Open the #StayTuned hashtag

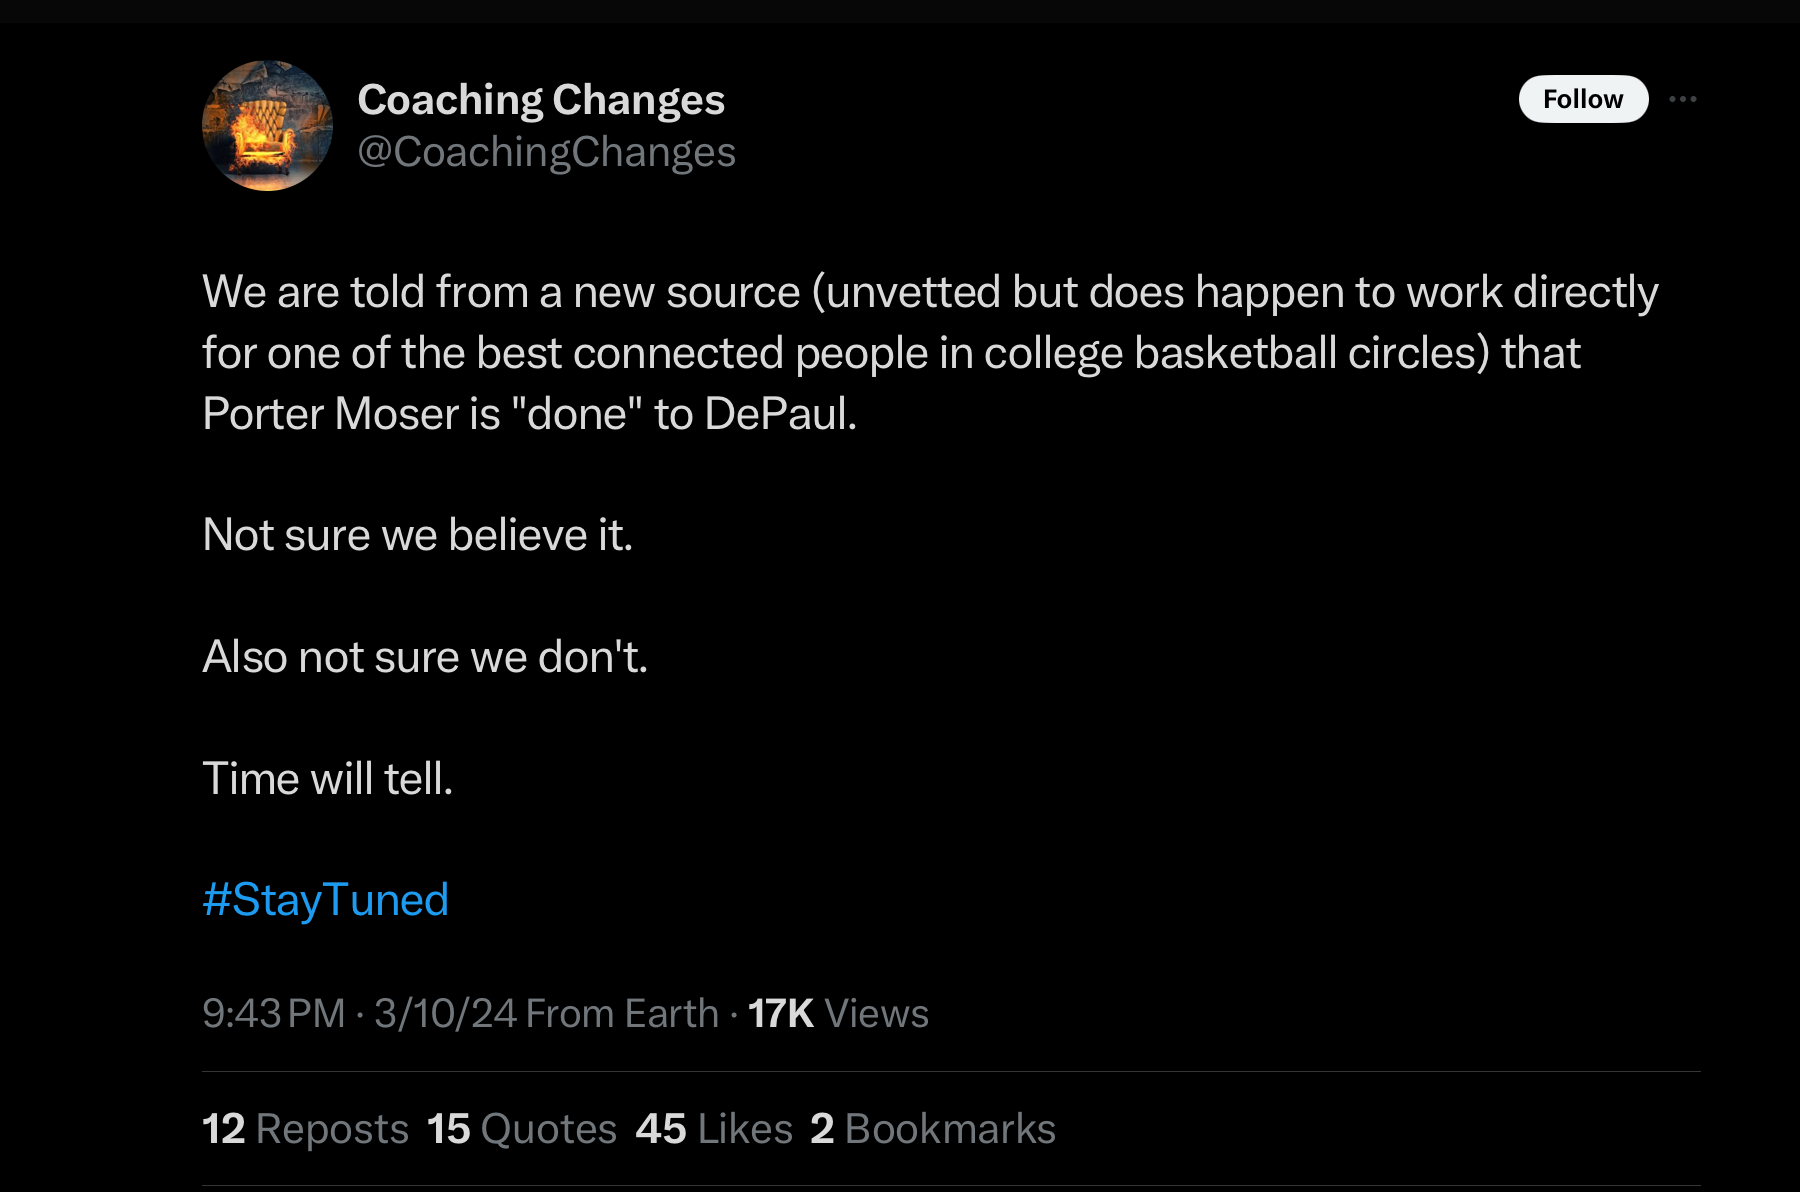point(325,899)
